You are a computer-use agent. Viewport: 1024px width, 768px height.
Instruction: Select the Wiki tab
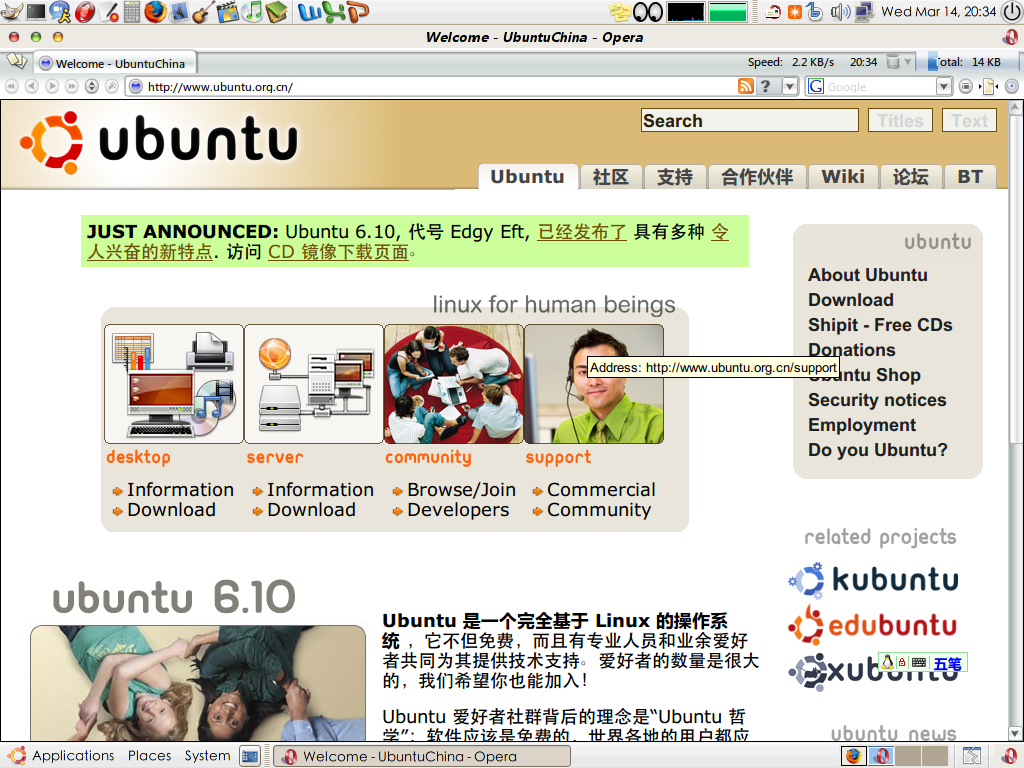(x=843, y=176)
